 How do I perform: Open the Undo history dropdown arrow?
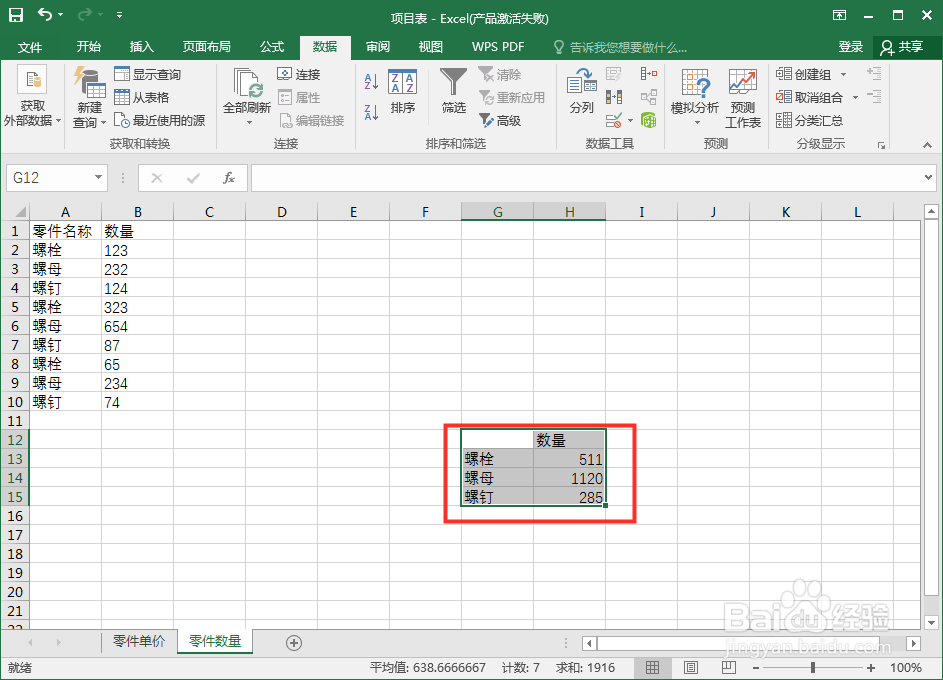(x=60, y=14)
